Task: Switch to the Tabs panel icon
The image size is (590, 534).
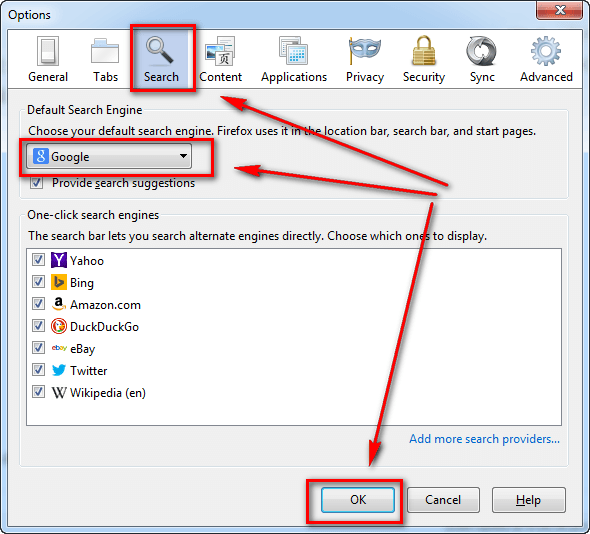Action: pyautogui.click(x=105, y=51)
